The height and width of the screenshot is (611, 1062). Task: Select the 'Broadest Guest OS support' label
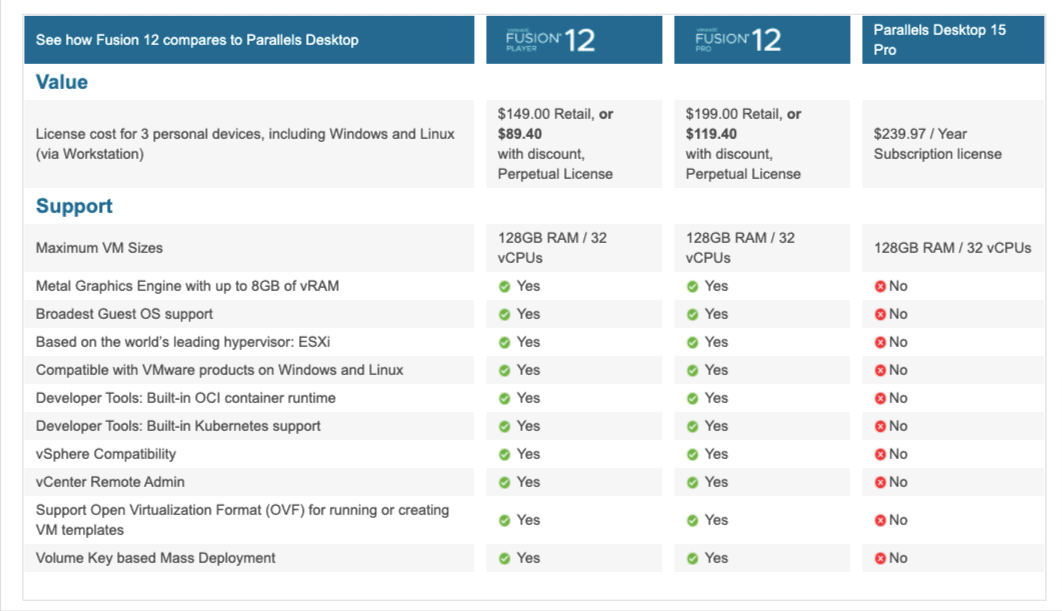point(124,314)
